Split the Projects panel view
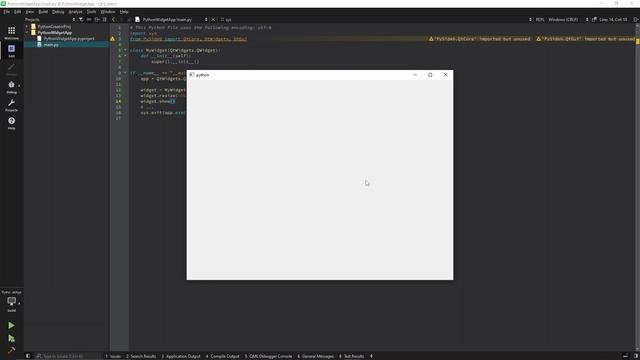The height and width of the screenshot is (360, 640). tap(97, 19)
